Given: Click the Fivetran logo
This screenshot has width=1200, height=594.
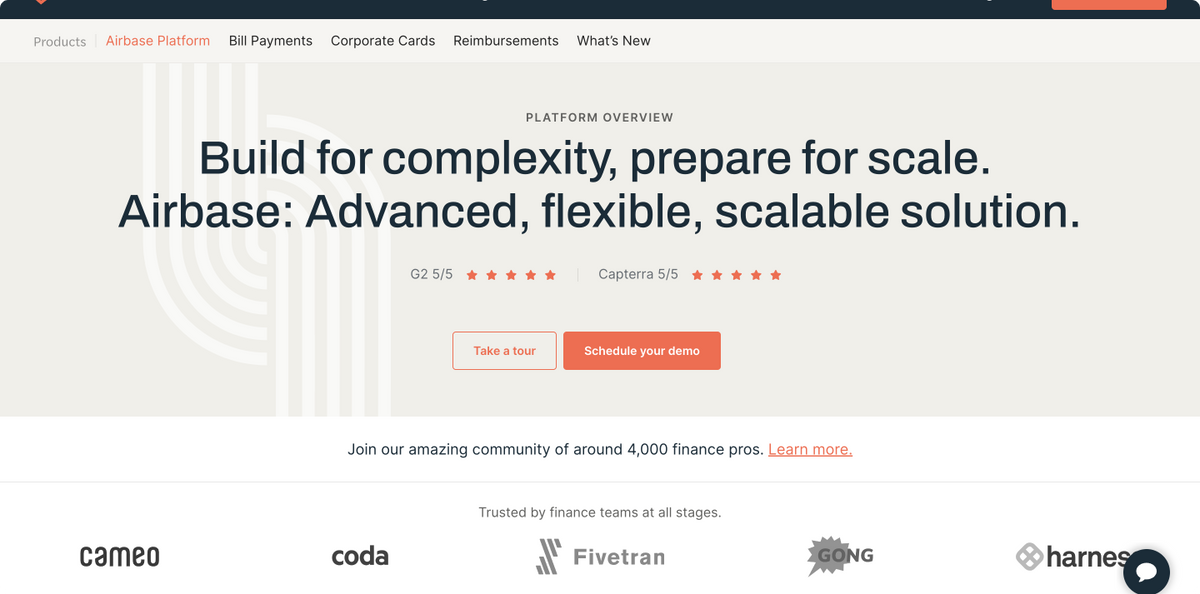Looking at the screenshot, I should click(x=600, y=557).
